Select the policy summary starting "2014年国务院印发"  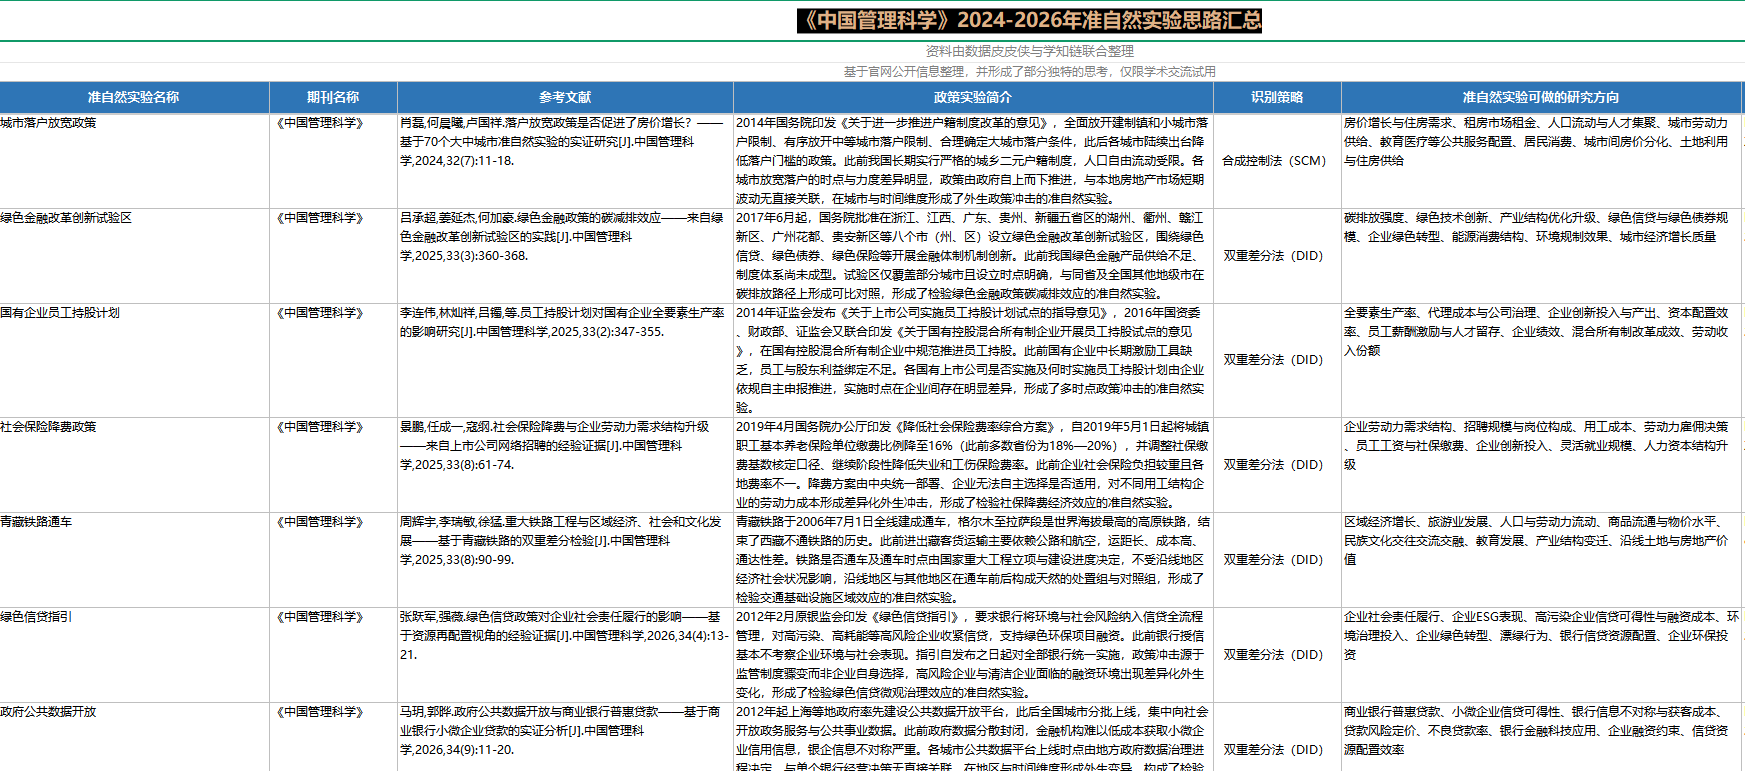[x=972, y=161]
